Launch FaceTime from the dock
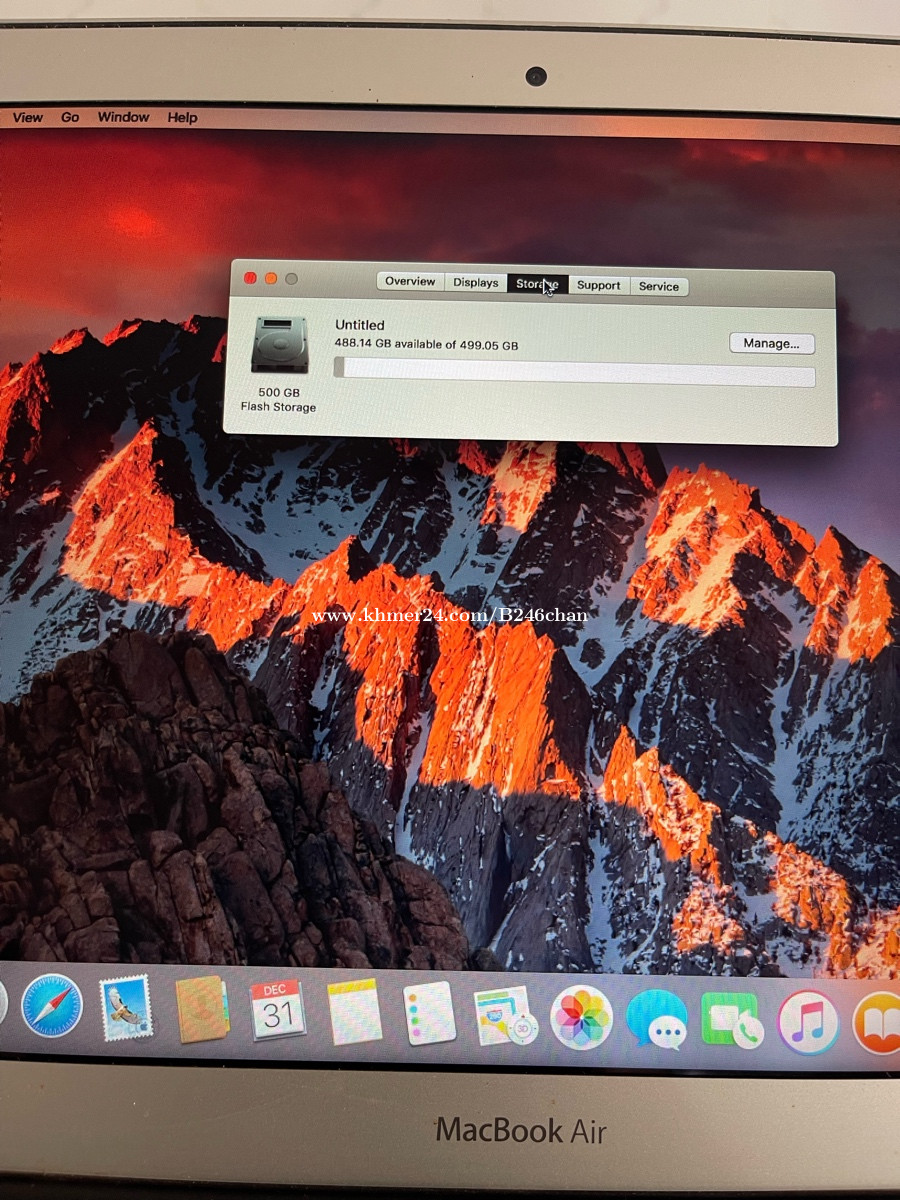 click(x=732, y=1021)
